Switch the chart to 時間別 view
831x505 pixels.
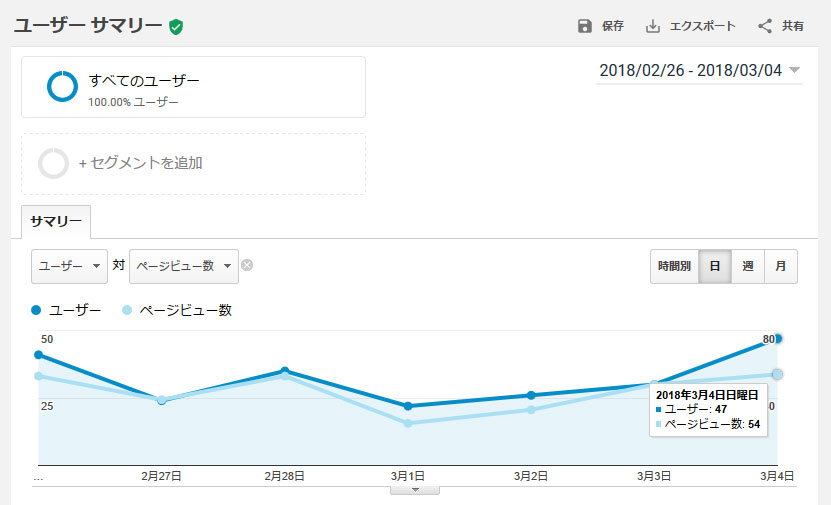pos(674,266)
